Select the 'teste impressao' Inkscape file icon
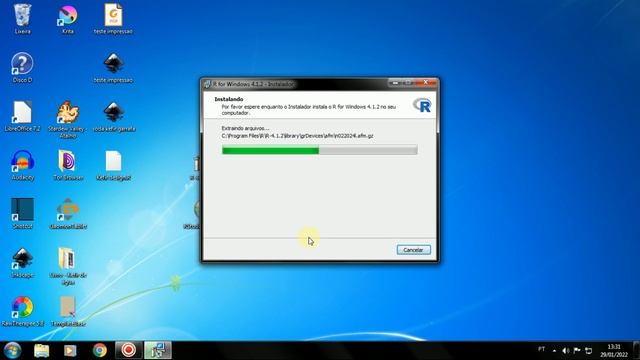 [x=113, y=68]
